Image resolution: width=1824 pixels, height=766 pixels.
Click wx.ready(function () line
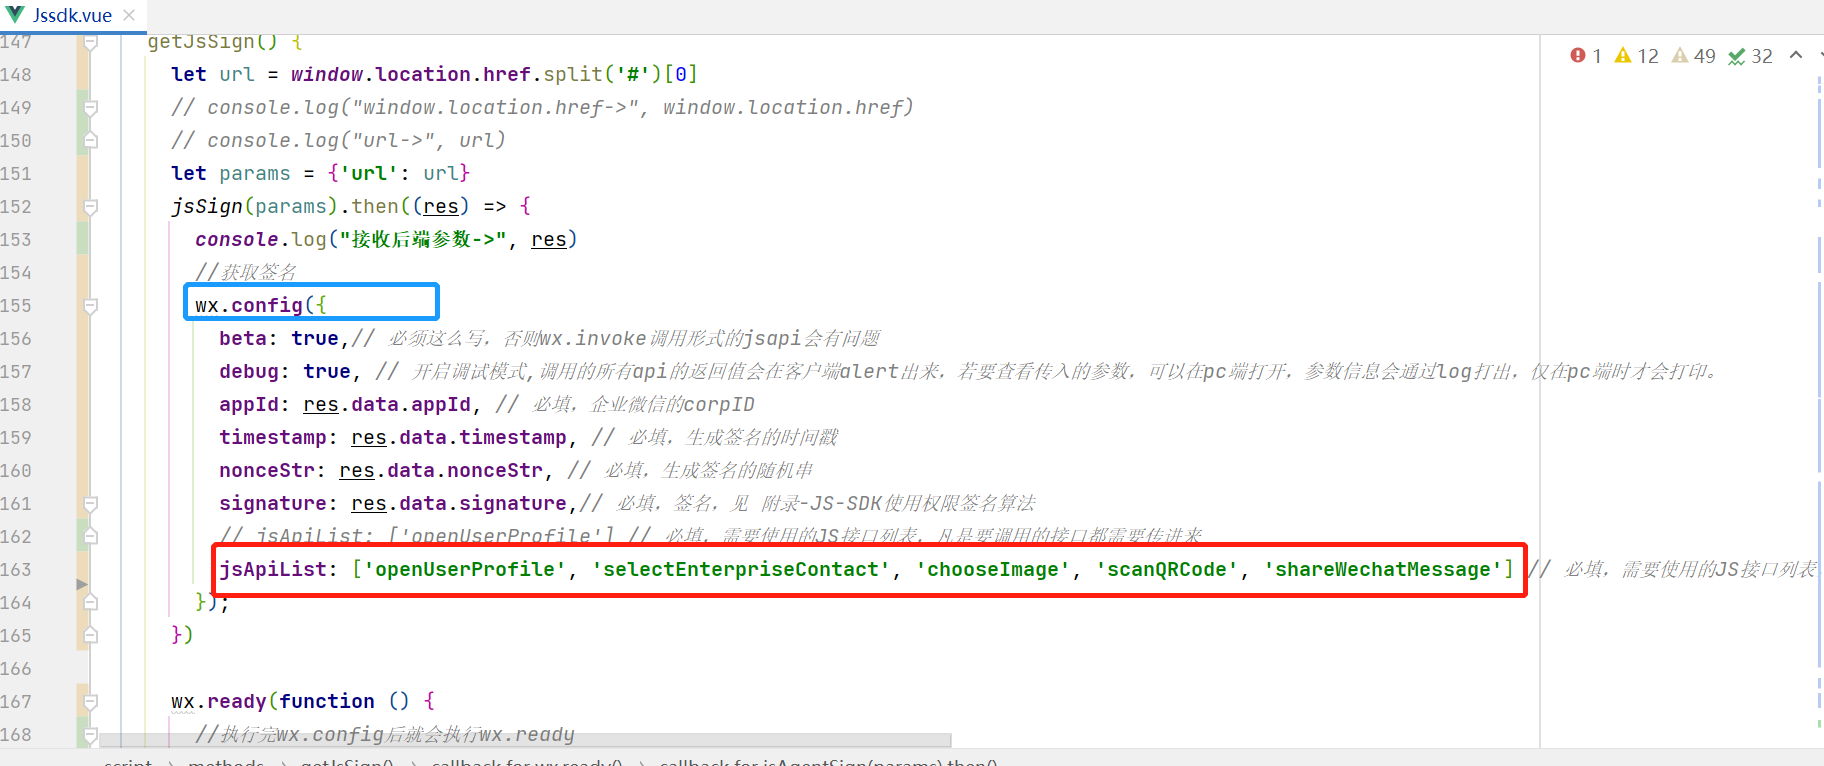click(x=303, y=701)
